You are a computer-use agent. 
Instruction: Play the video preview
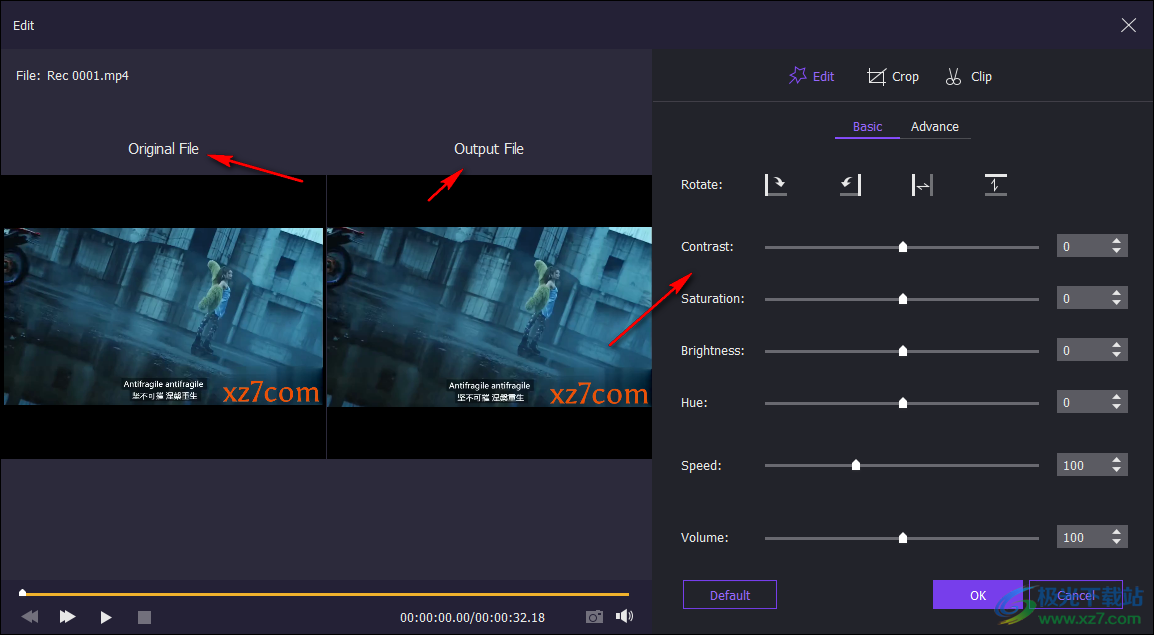[106, 617]
